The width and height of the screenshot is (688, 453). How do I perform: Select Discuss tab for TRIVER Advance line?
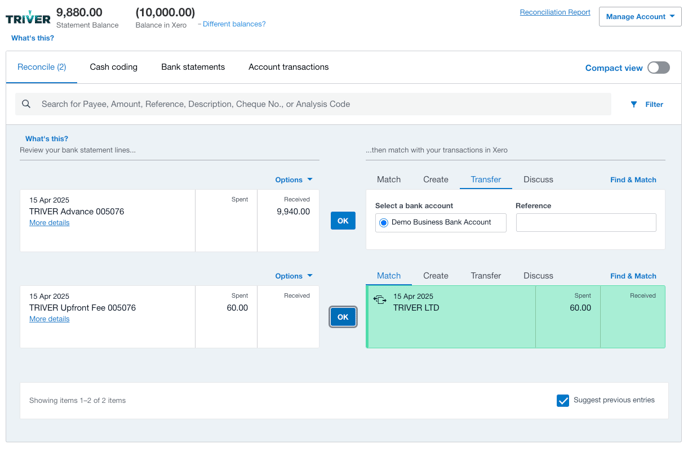coord(538,179)
